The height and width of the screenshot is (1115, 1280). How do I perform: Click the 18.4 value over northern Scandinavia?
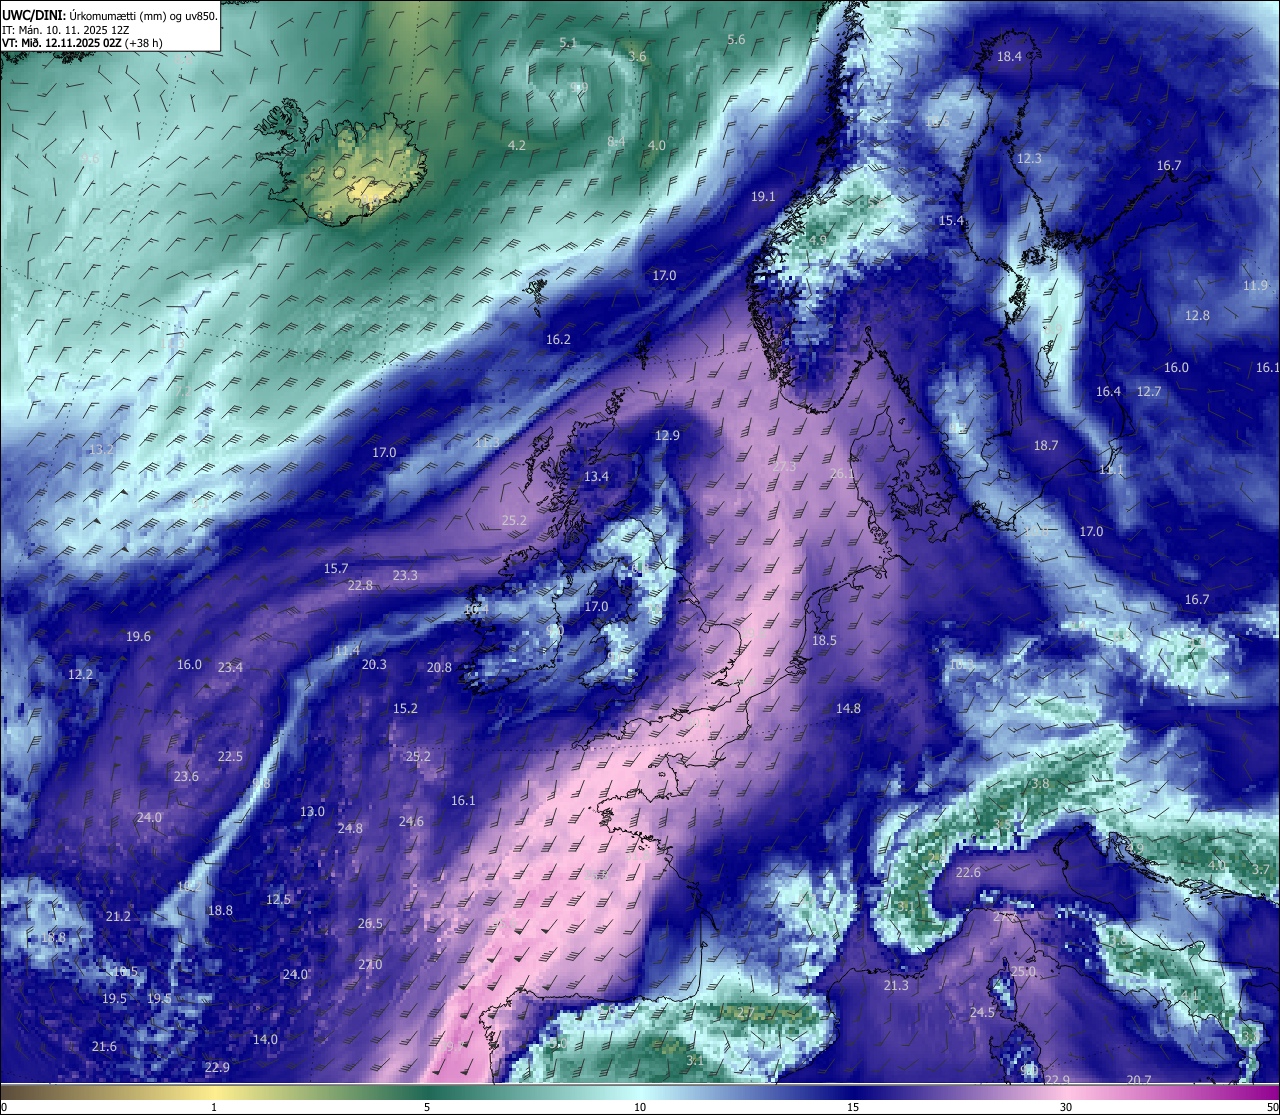tap(1009, 57)
